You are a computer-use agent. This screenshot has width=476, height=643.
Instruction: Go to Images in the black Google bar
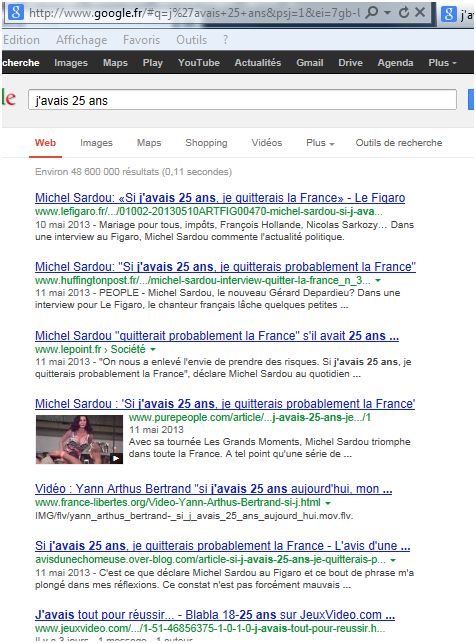71,63
